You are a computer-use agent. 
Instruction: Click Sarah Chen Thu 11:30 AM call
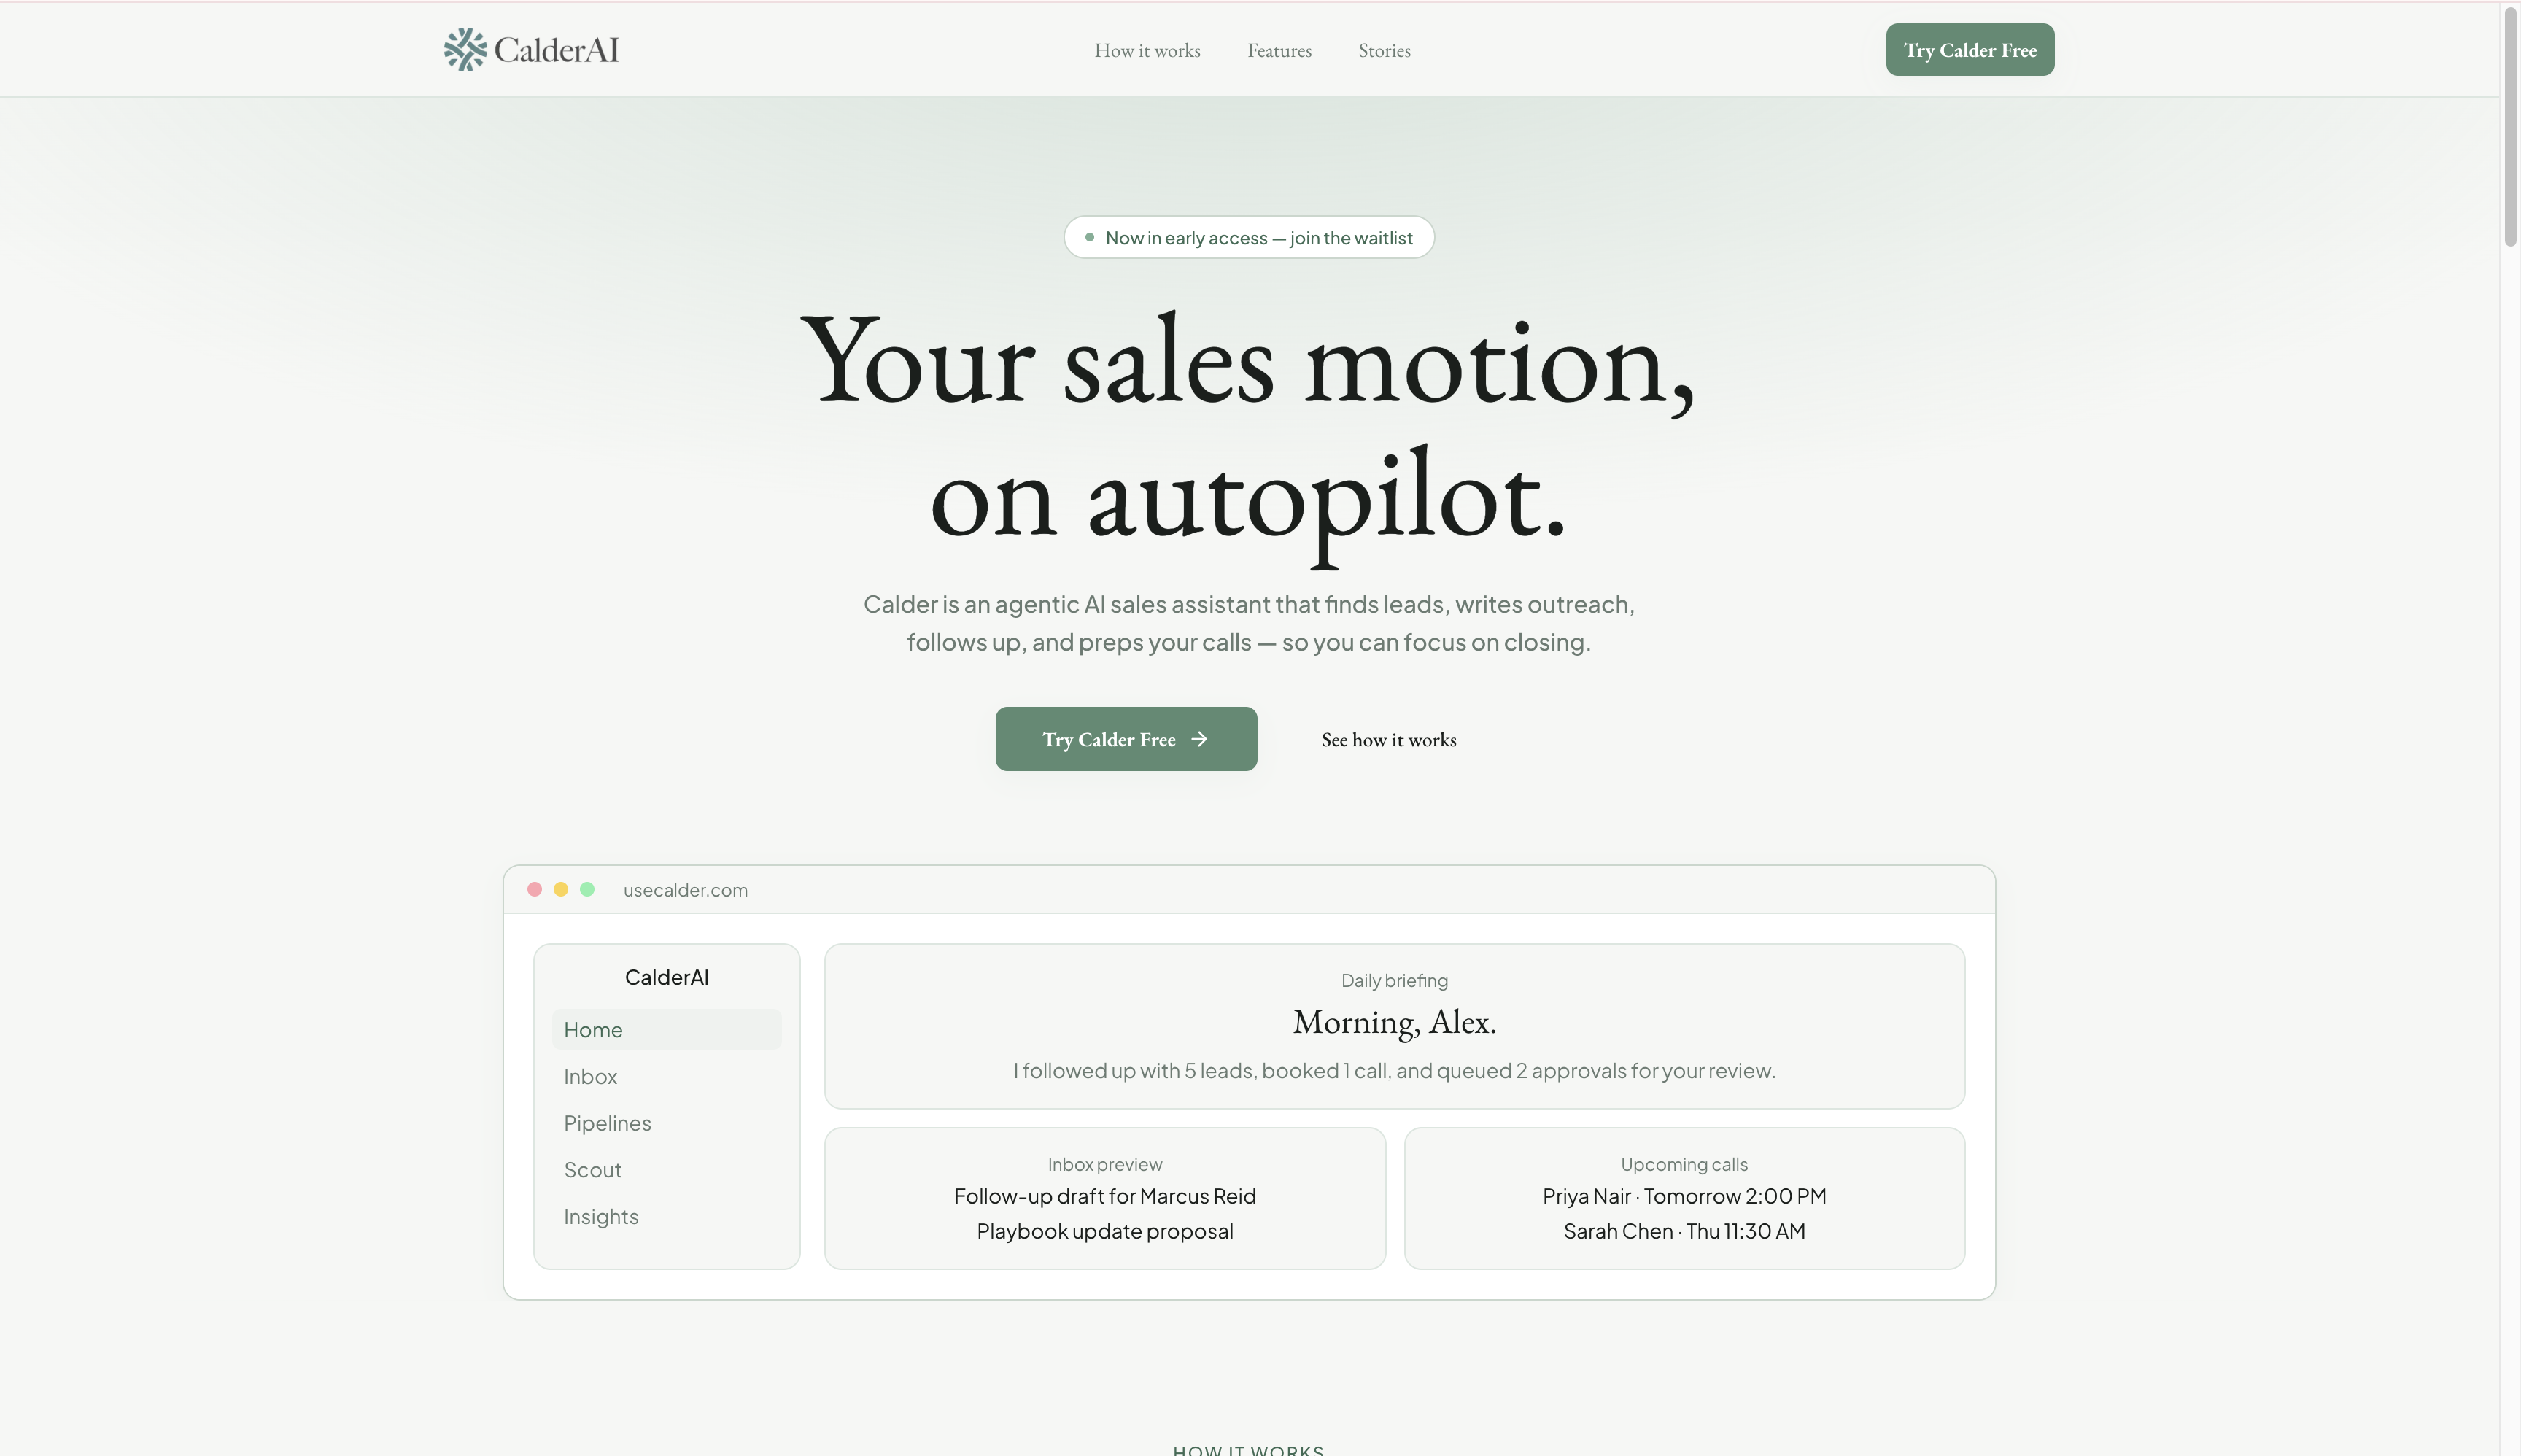[1684, 1232]
